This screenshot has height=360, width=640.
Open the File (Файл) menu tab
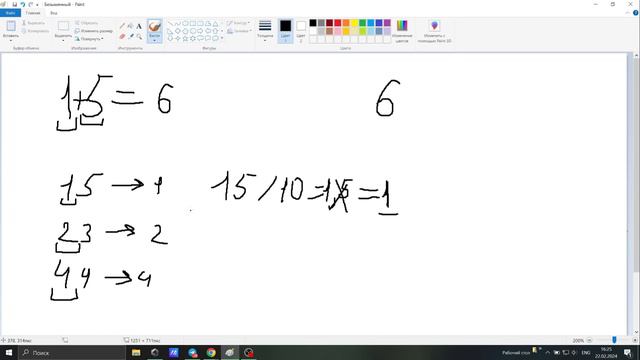click(x=10, y=13)
